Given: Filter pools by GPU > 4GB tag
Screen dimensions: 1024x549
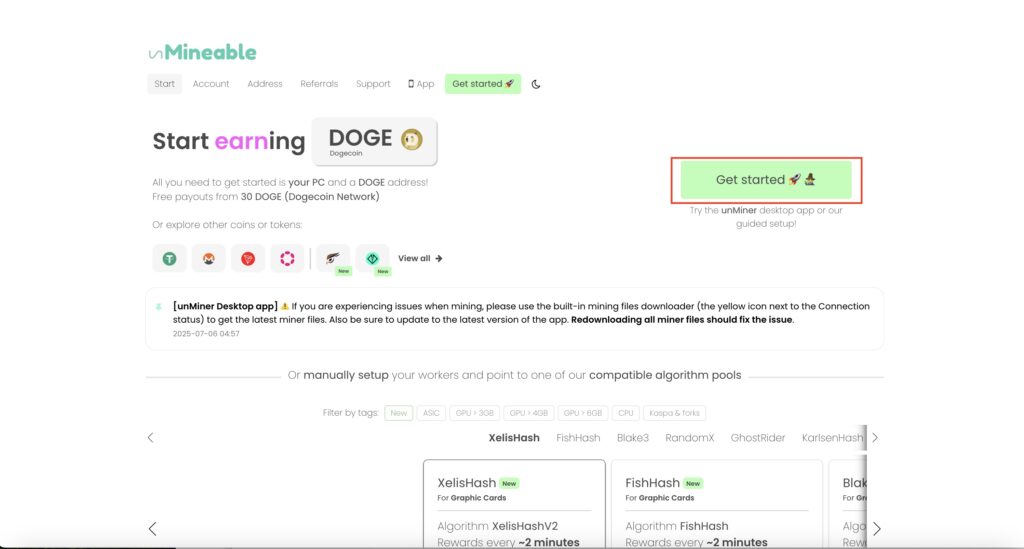Looking at the screenshot, I should pyautogui.click(x=528, y=413).
